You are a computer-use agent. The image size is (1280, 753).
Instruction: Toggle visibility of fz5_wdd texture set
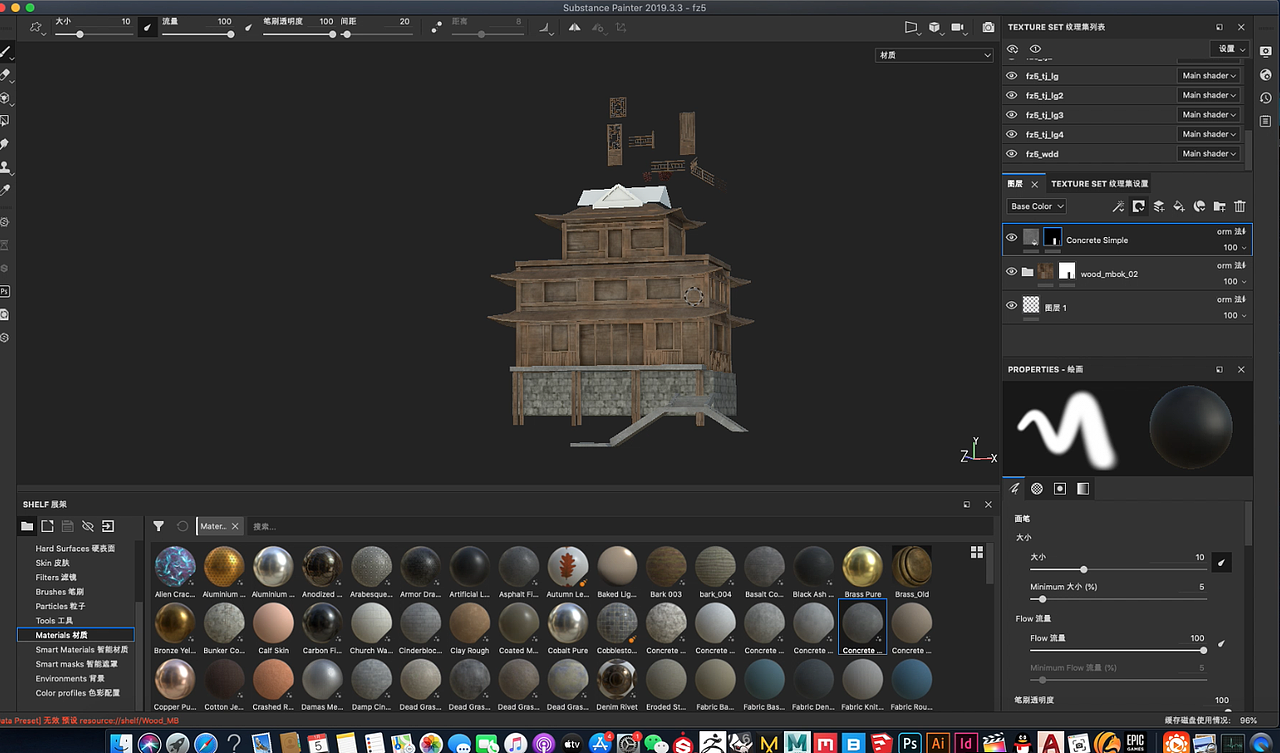(x=1012, y=154)
